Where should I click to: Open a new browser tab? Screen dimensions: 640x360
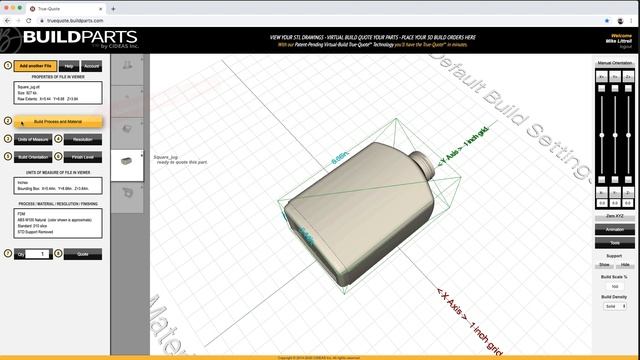coord(113,9)
